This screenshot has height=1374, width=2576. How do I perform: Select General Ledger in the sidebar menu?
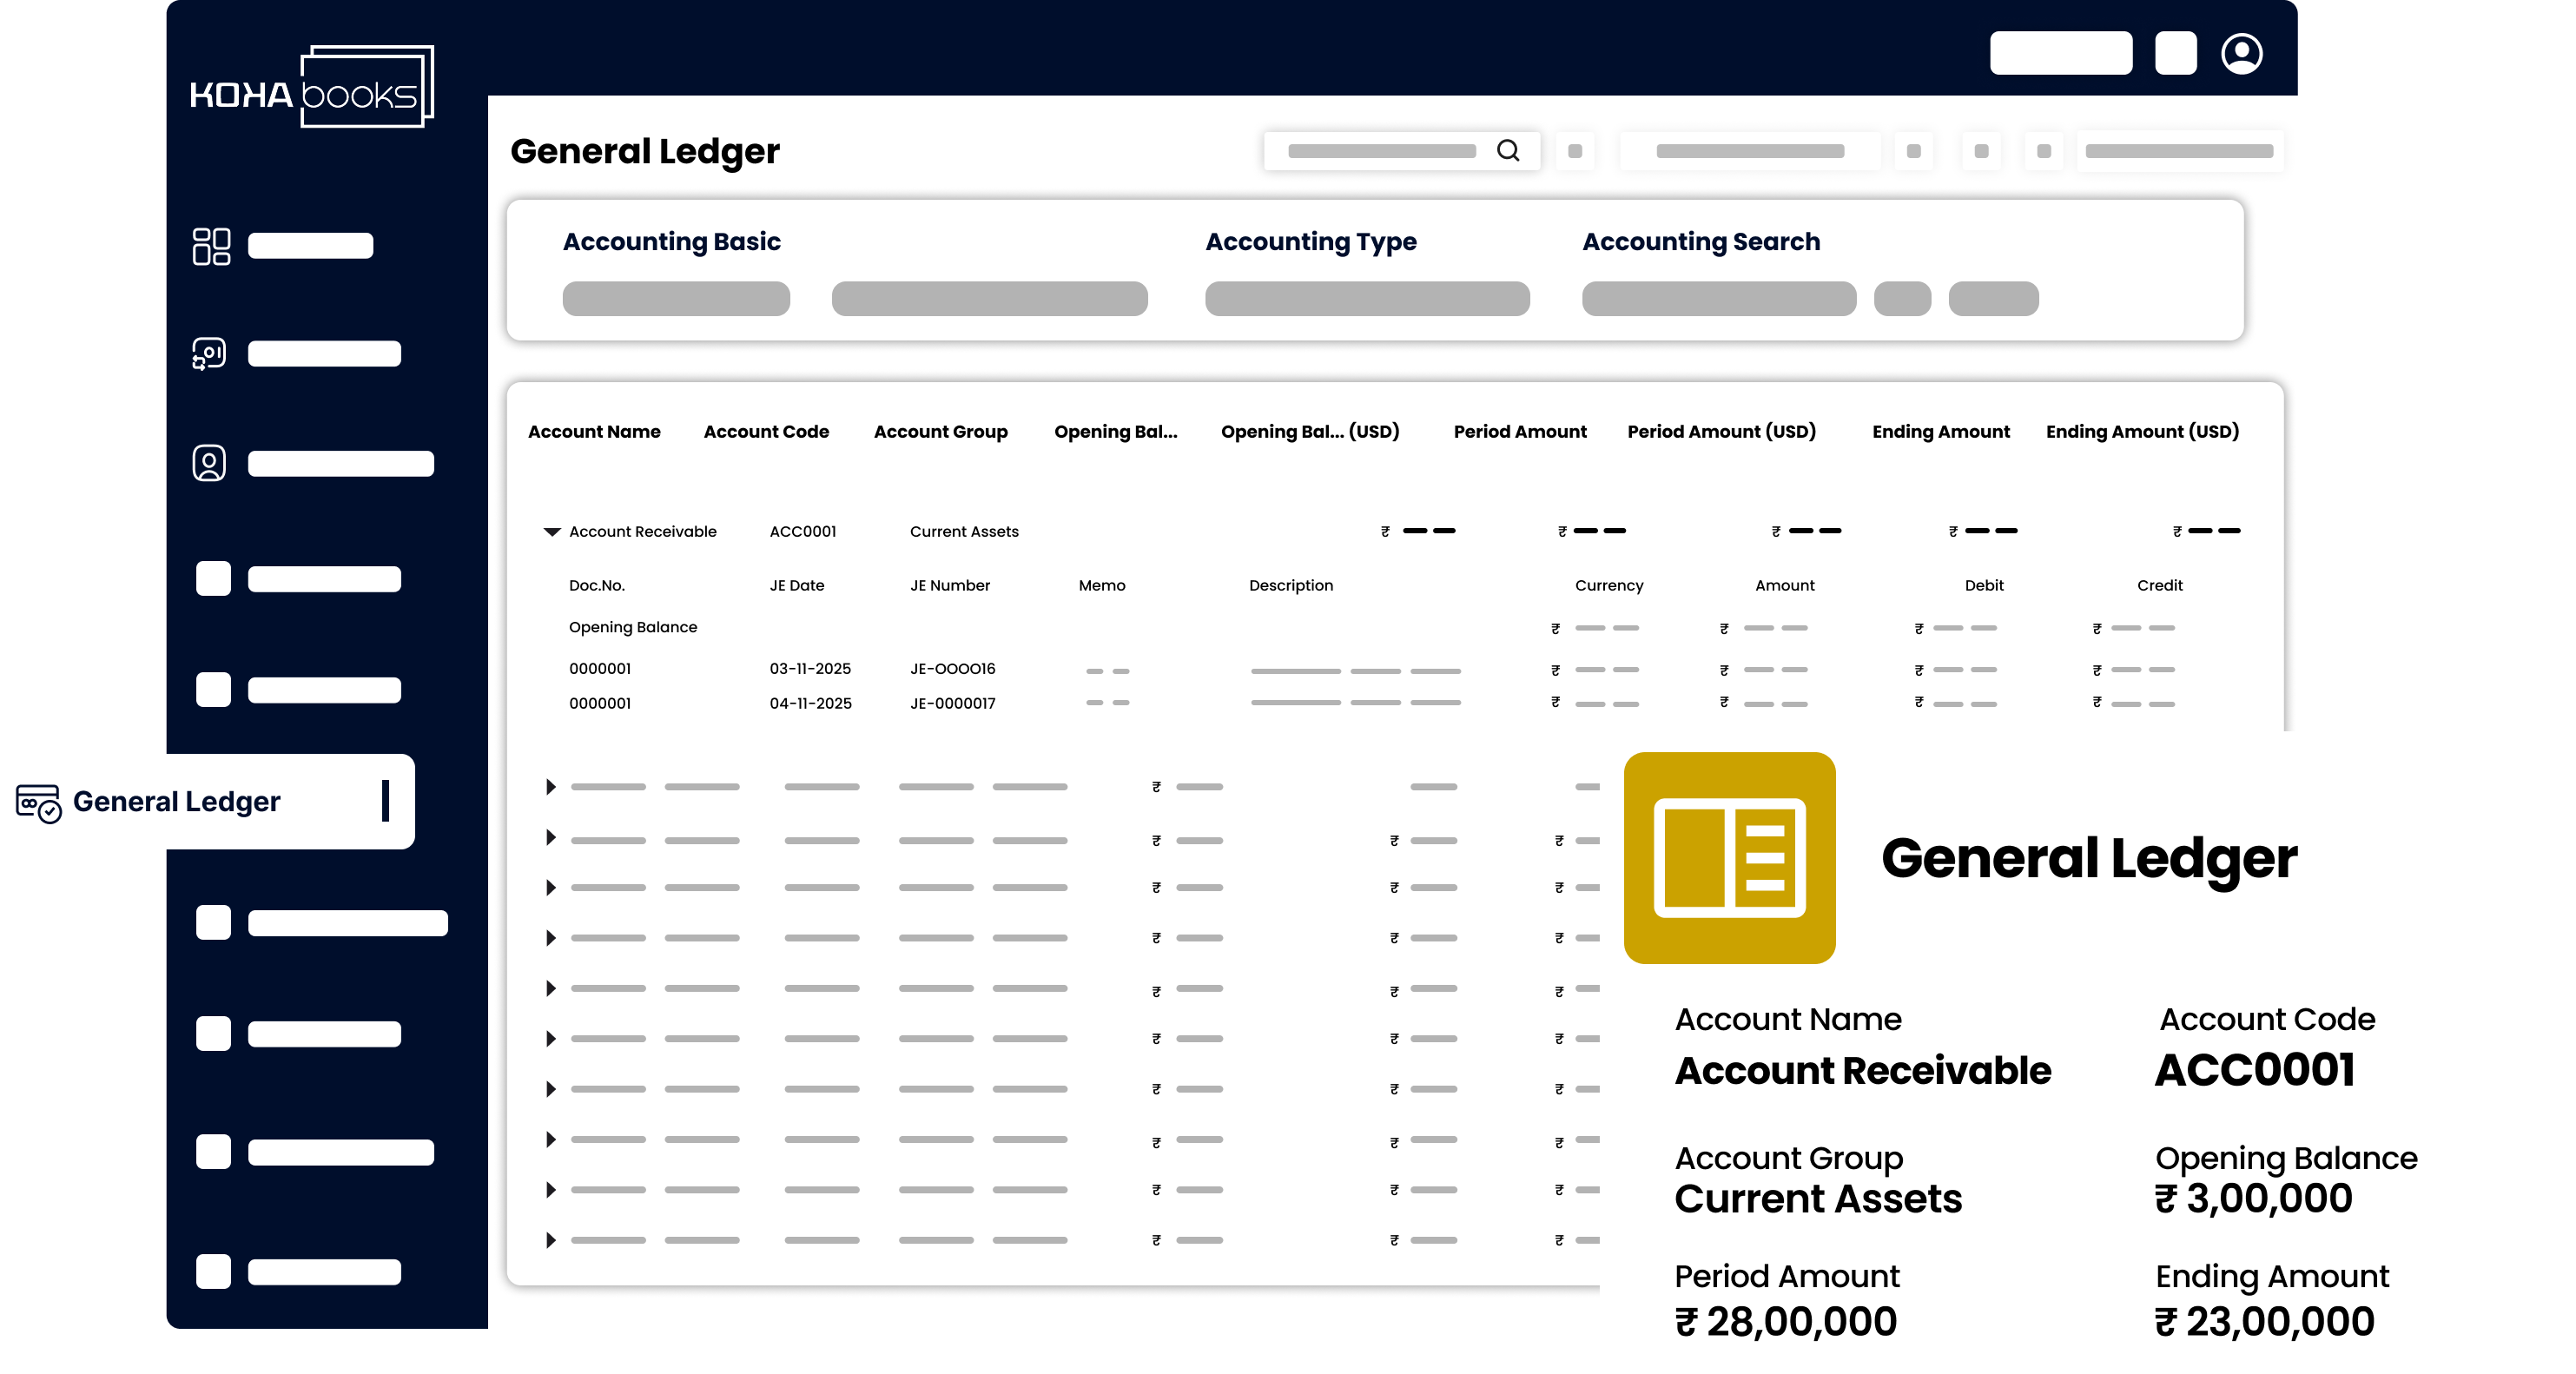coord(177,802)
